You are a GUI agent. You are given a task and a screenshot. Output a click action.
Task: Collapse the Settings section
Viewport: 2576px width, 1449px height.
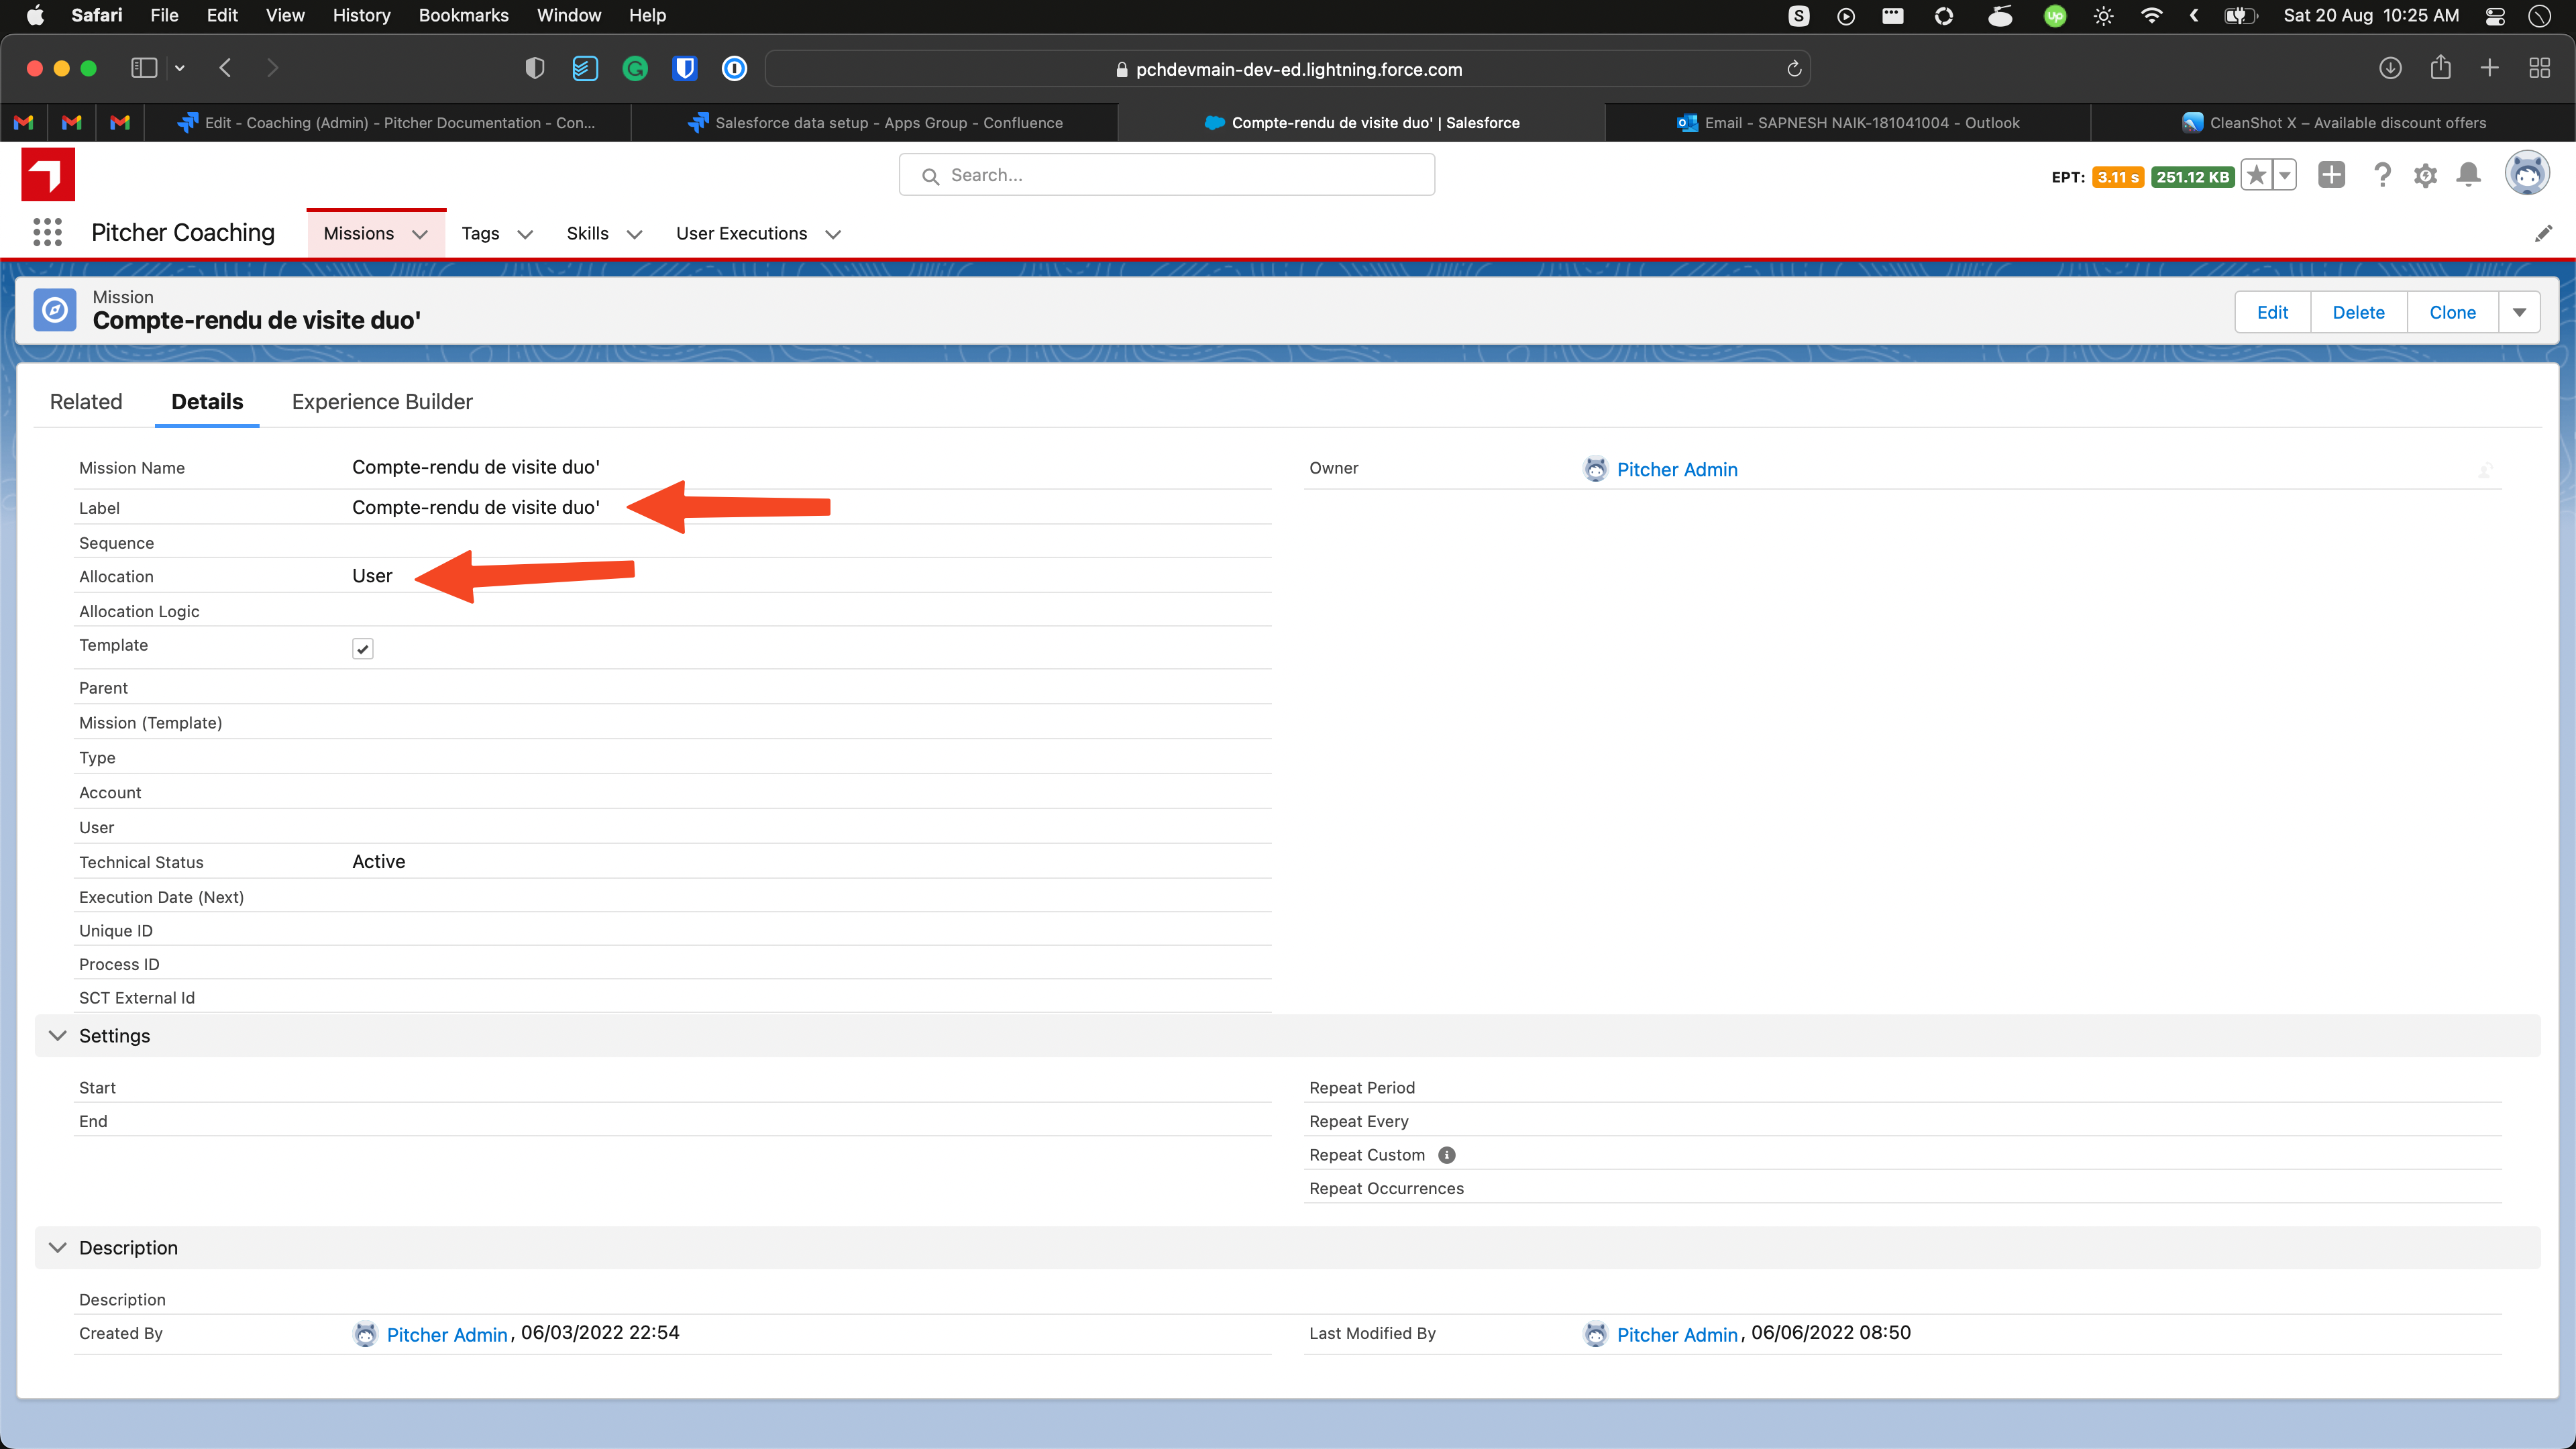coord(58,1036)
